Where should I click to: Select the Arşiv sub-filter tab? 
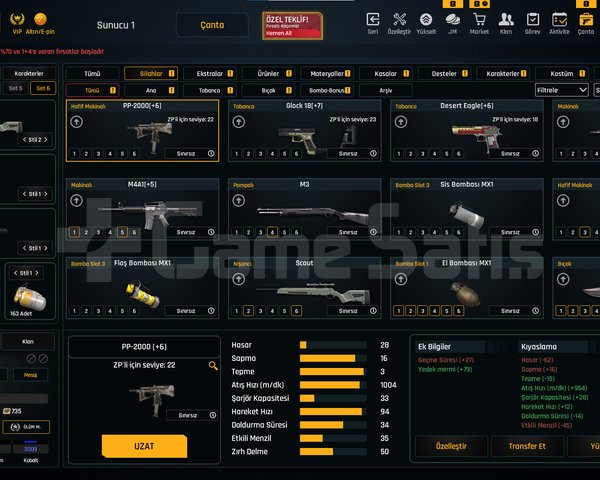click(x=386, y=90)
